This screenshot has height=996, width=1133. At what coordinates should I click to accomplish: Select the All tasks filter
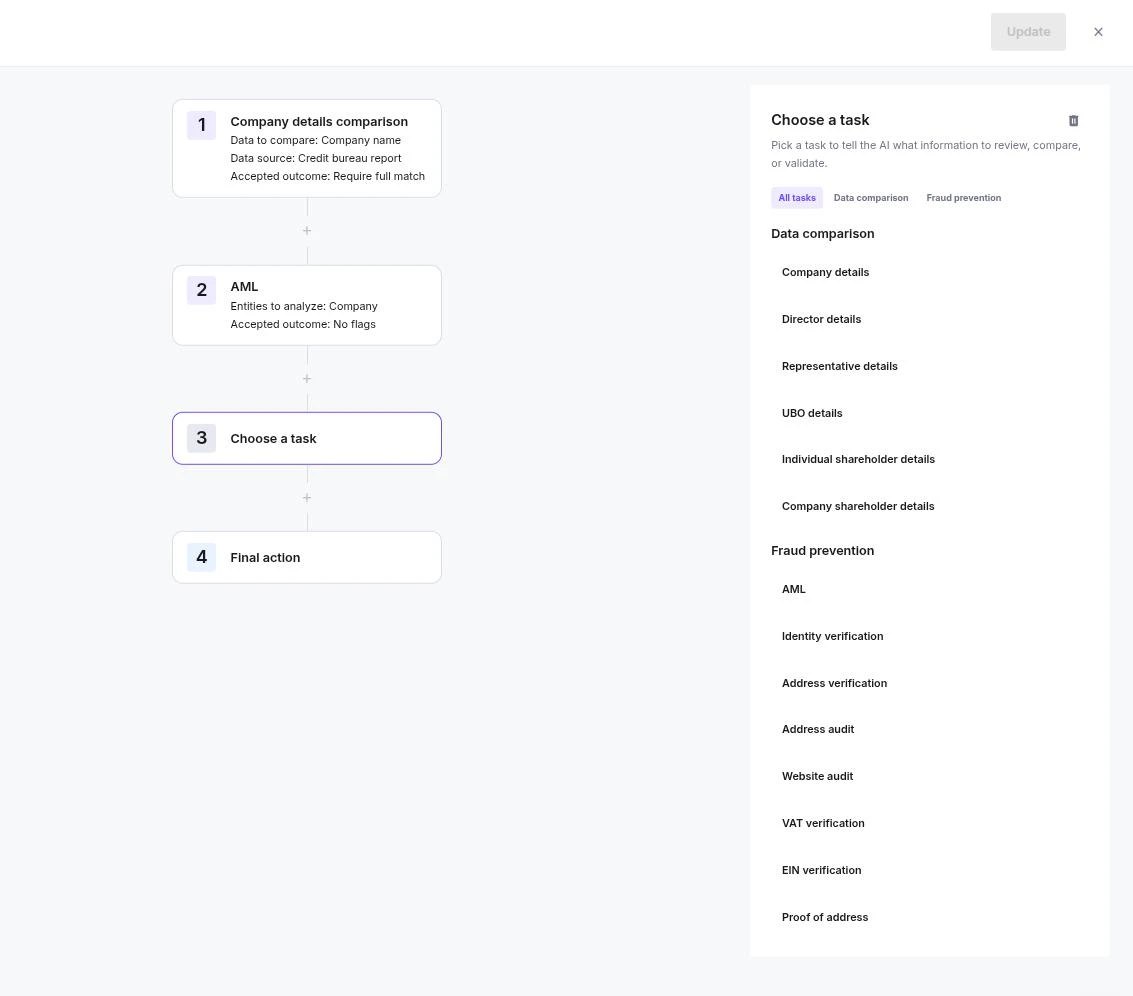(796, 197)
